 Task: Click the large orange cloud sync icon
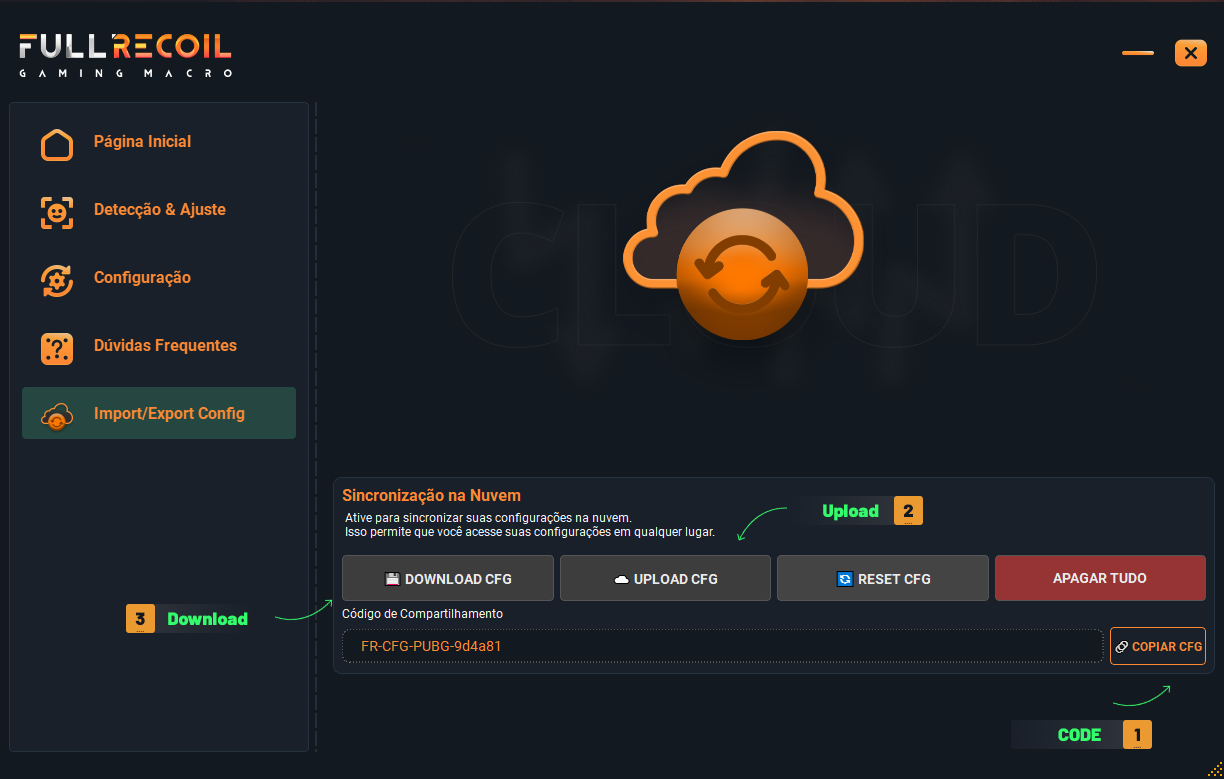(x=741, y=238)
